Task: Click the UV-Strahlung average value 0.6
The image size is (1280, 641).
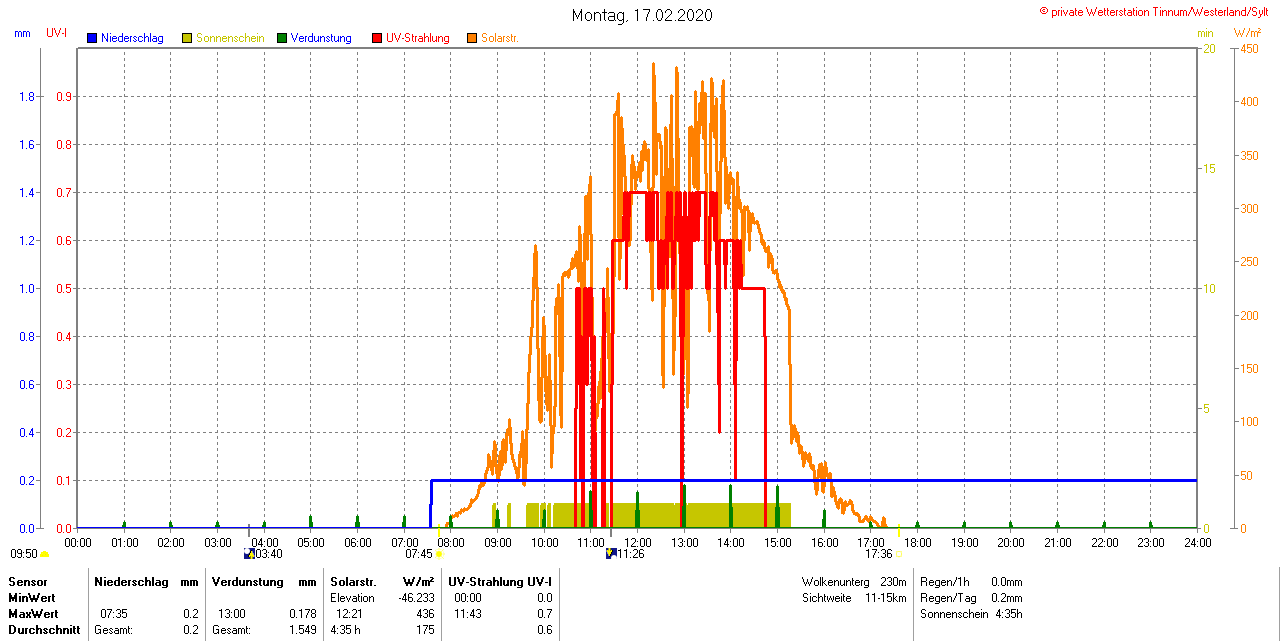Action: [544, 630]
